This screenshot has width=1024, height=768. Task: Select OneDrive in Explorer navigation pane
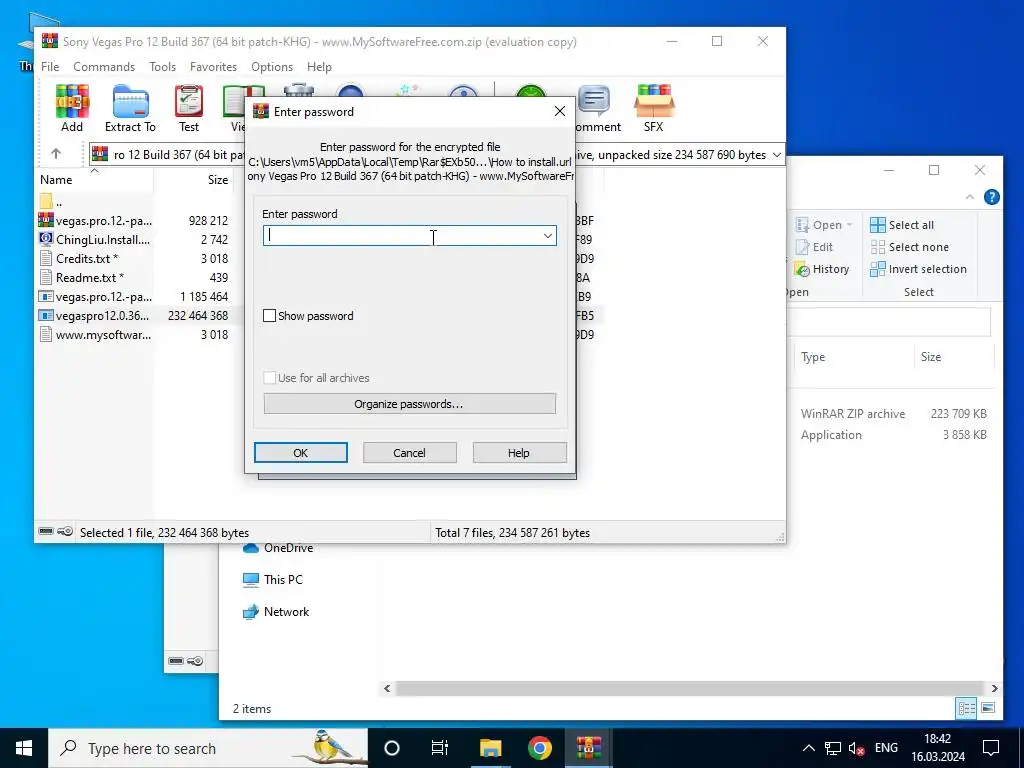(x=278, y=548)
